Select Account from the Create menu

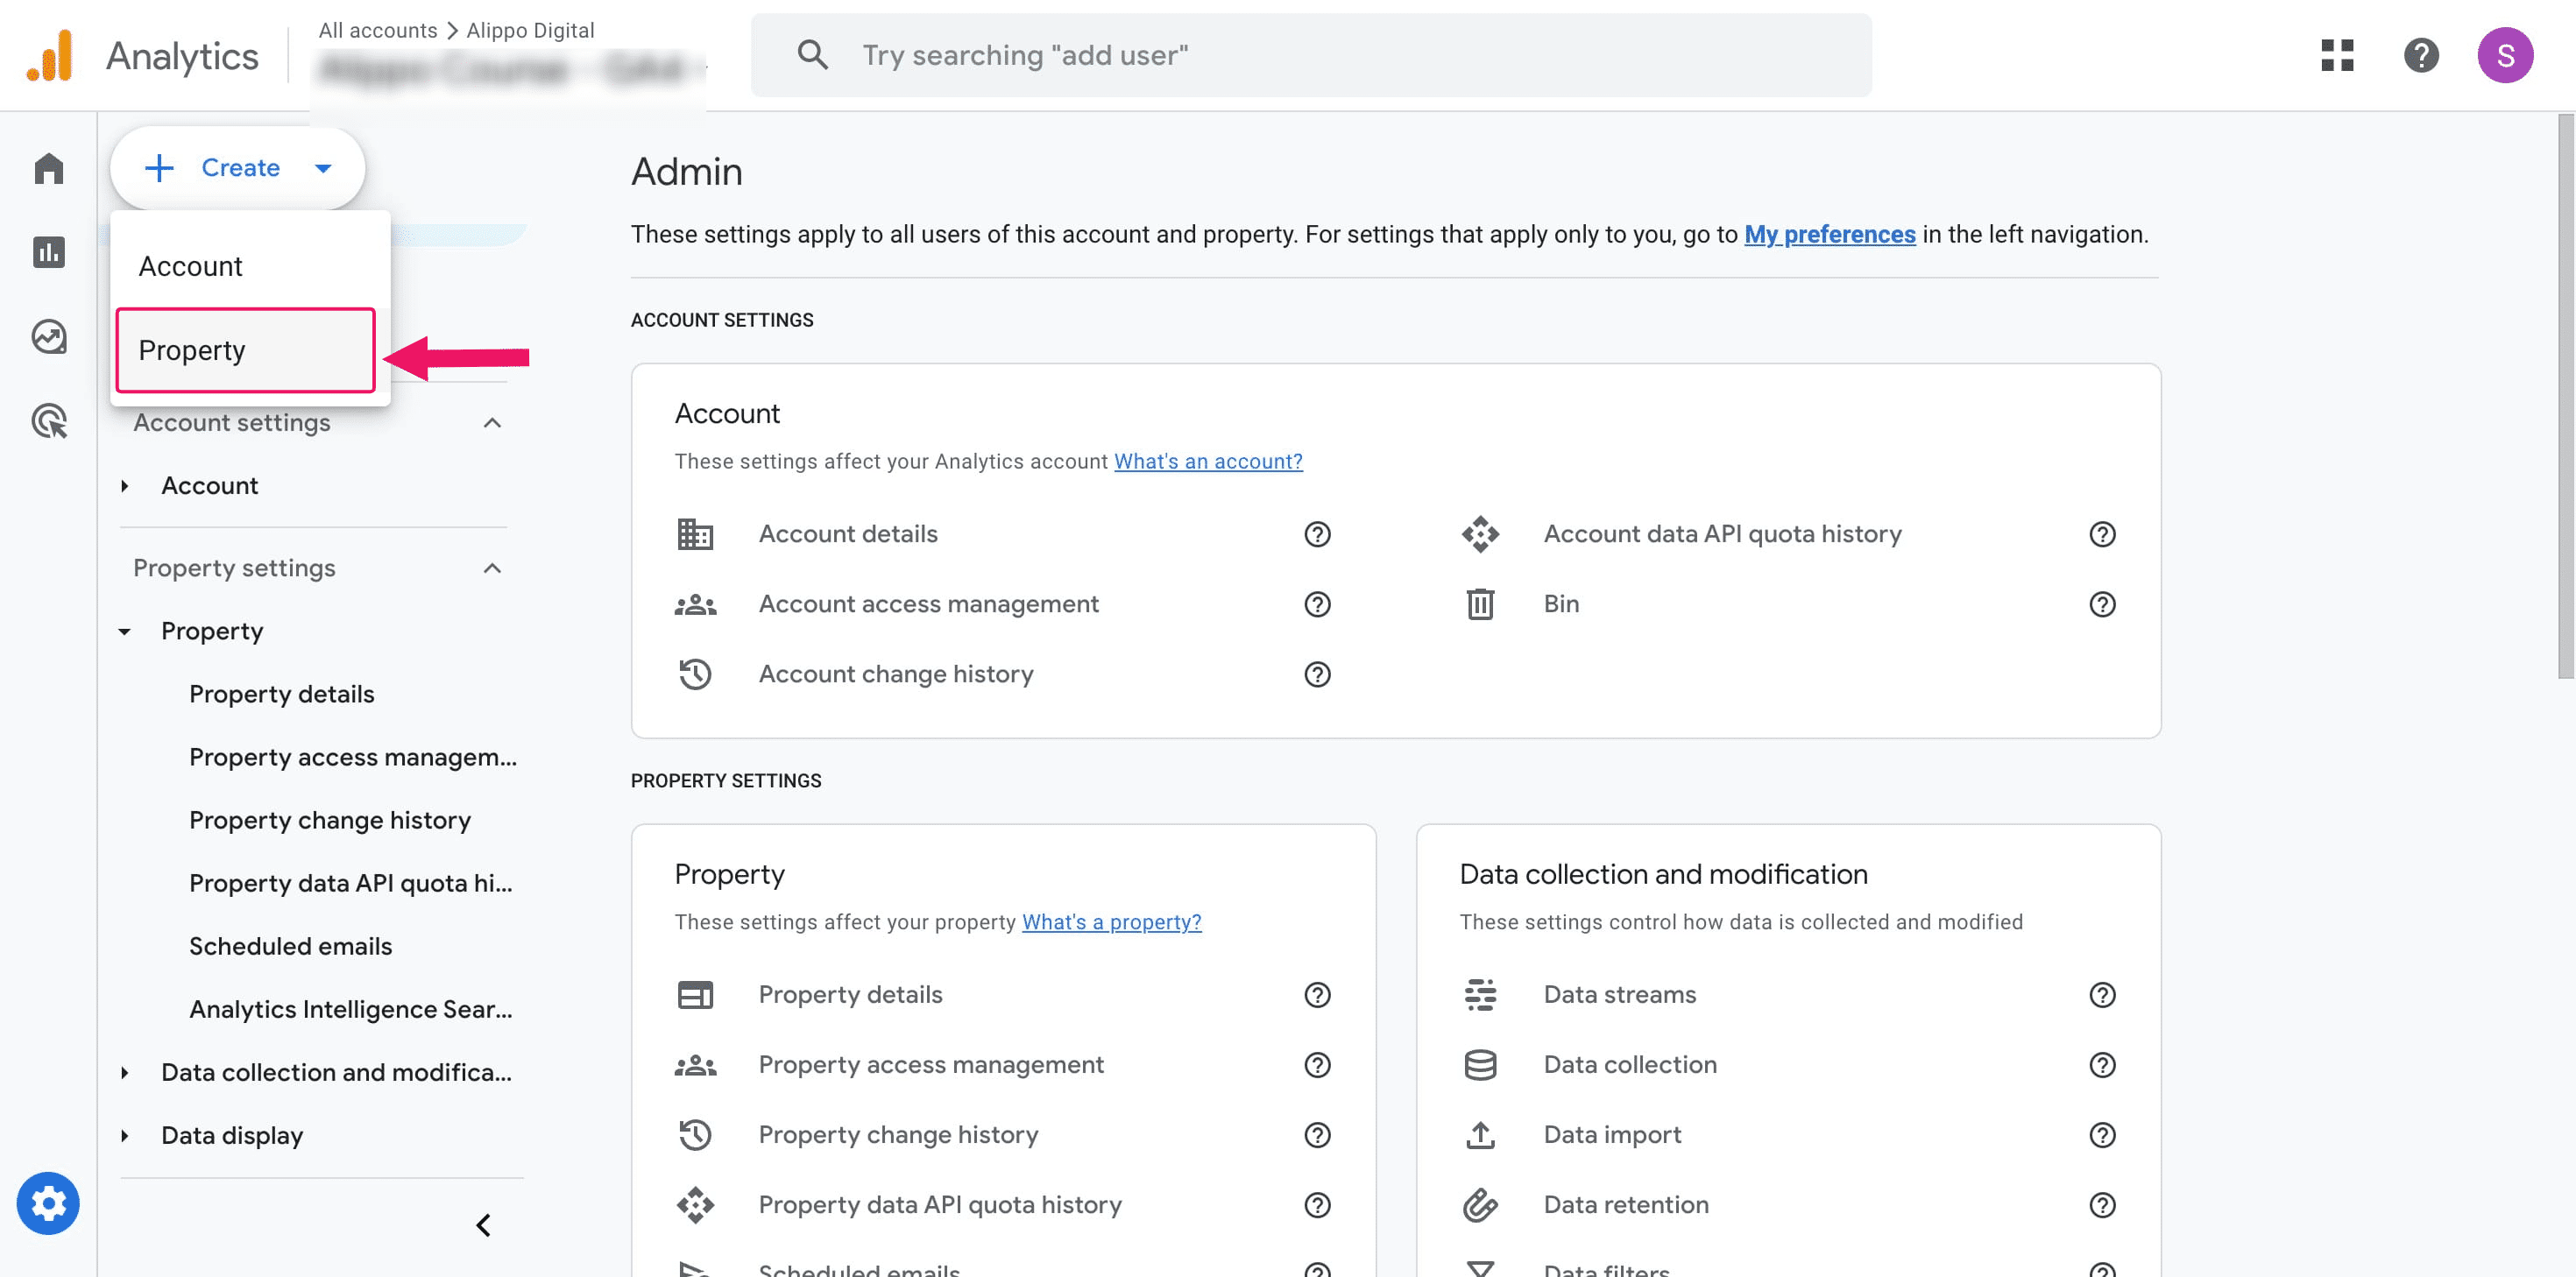pos(191,266)
